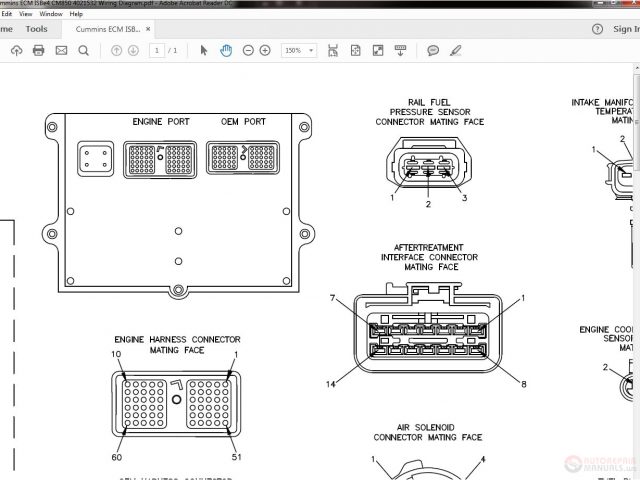
Task: Switch to the Tools tab
Action: [36, 29]
